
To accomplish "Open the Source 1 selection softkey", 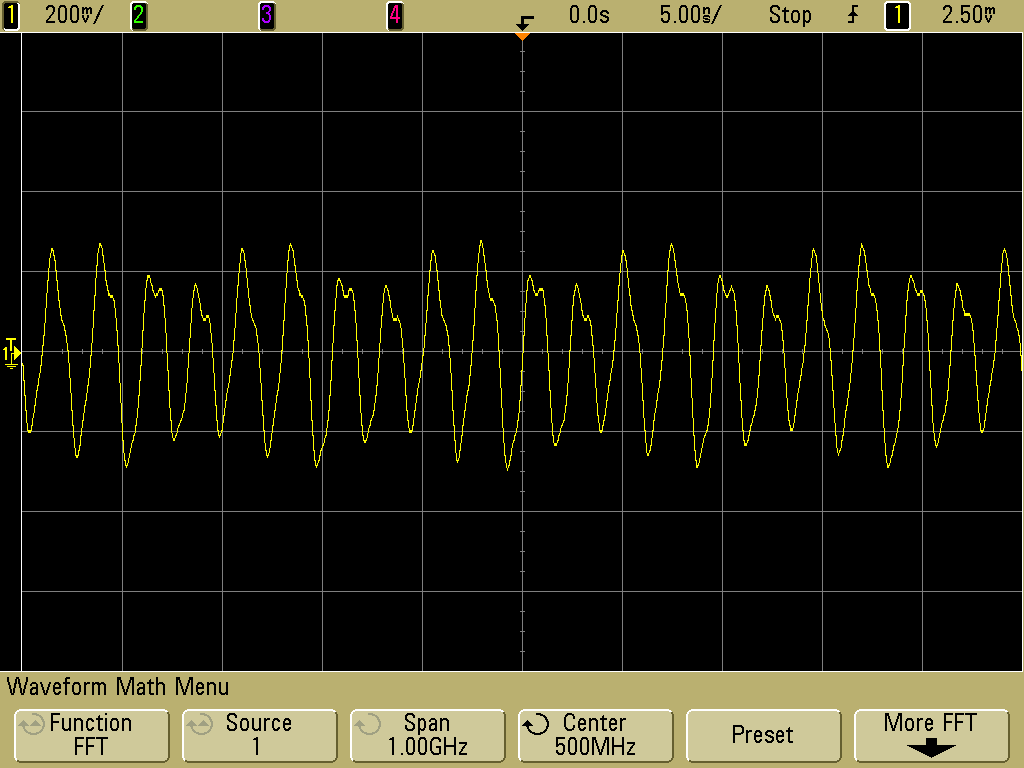I will click(258, 734).
